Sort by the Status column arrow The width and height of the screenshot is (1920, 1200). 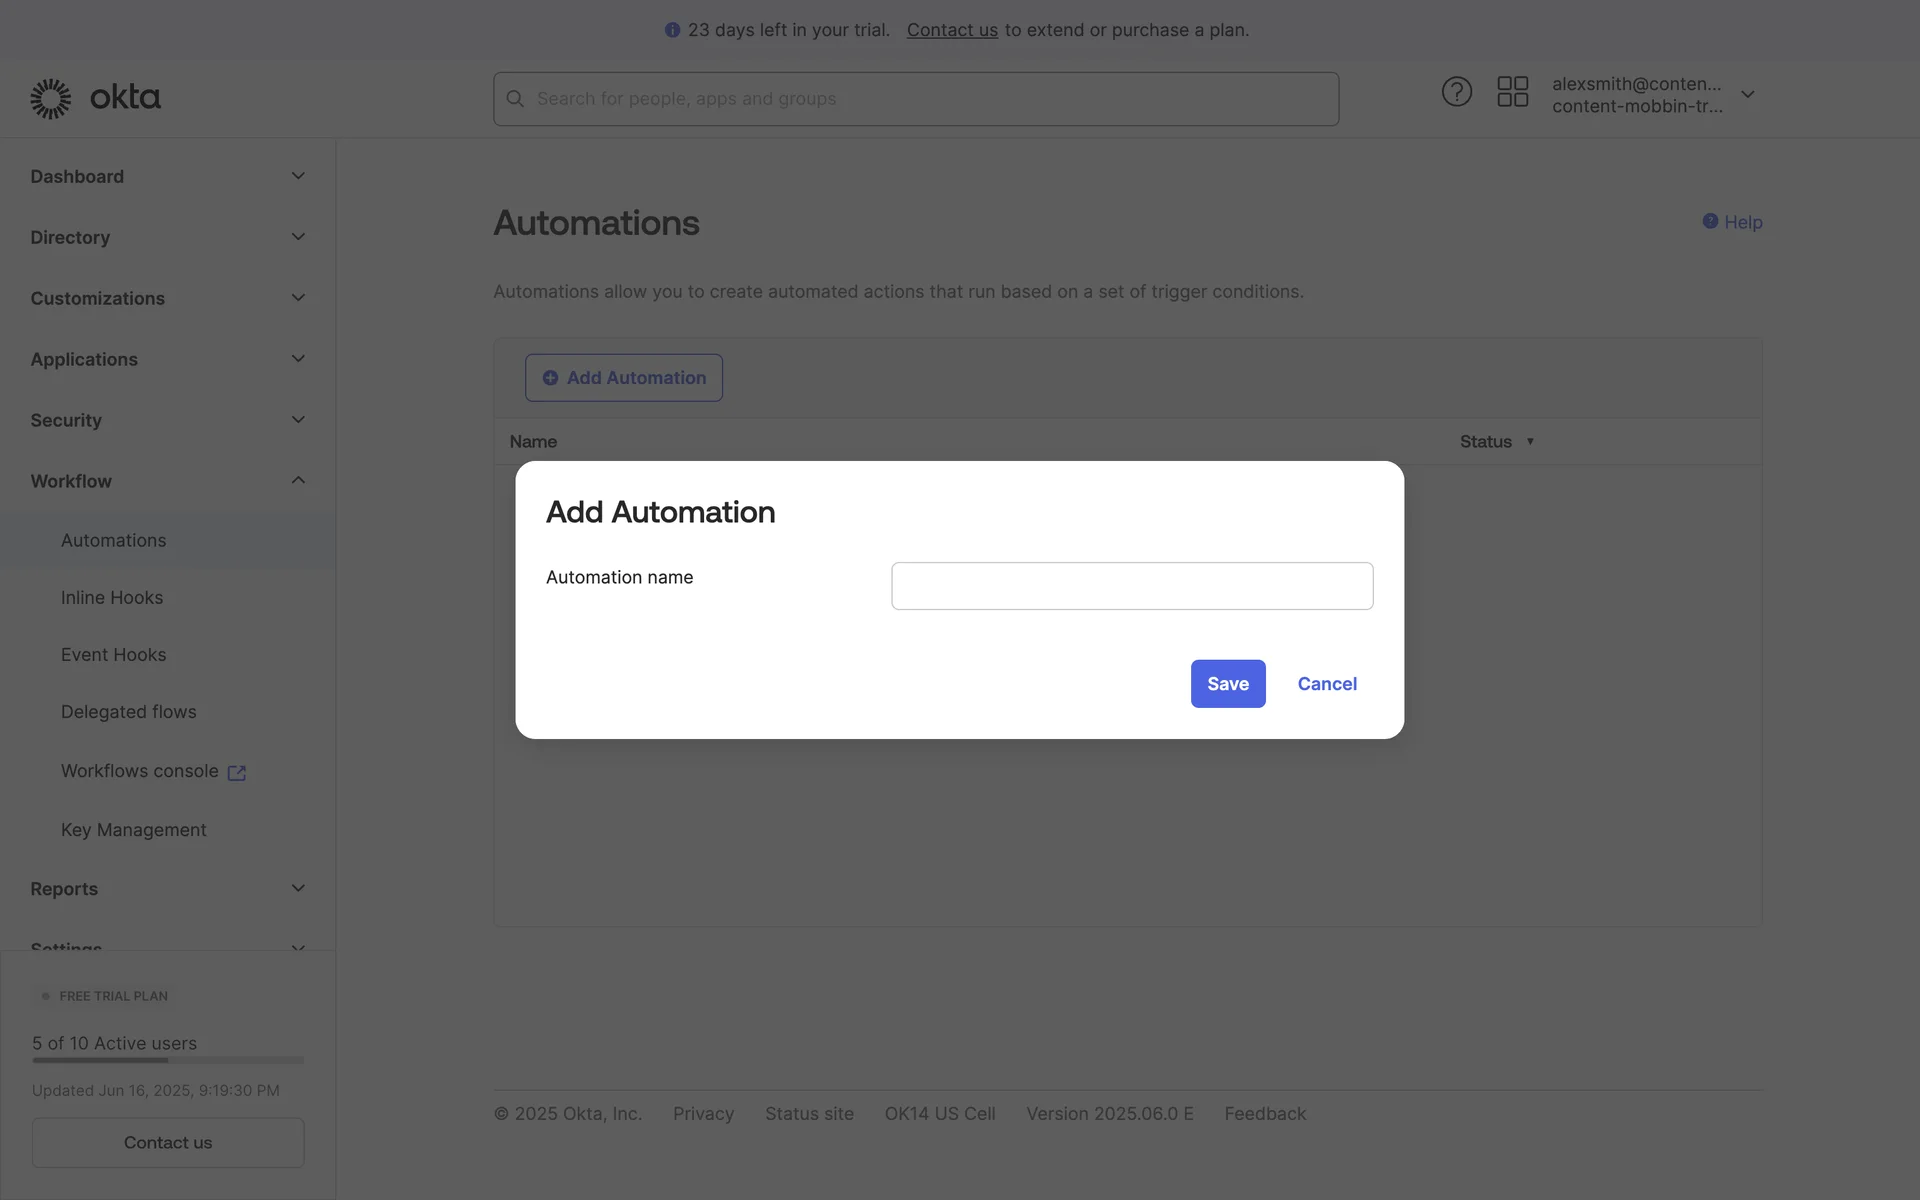pos(1529,442)
